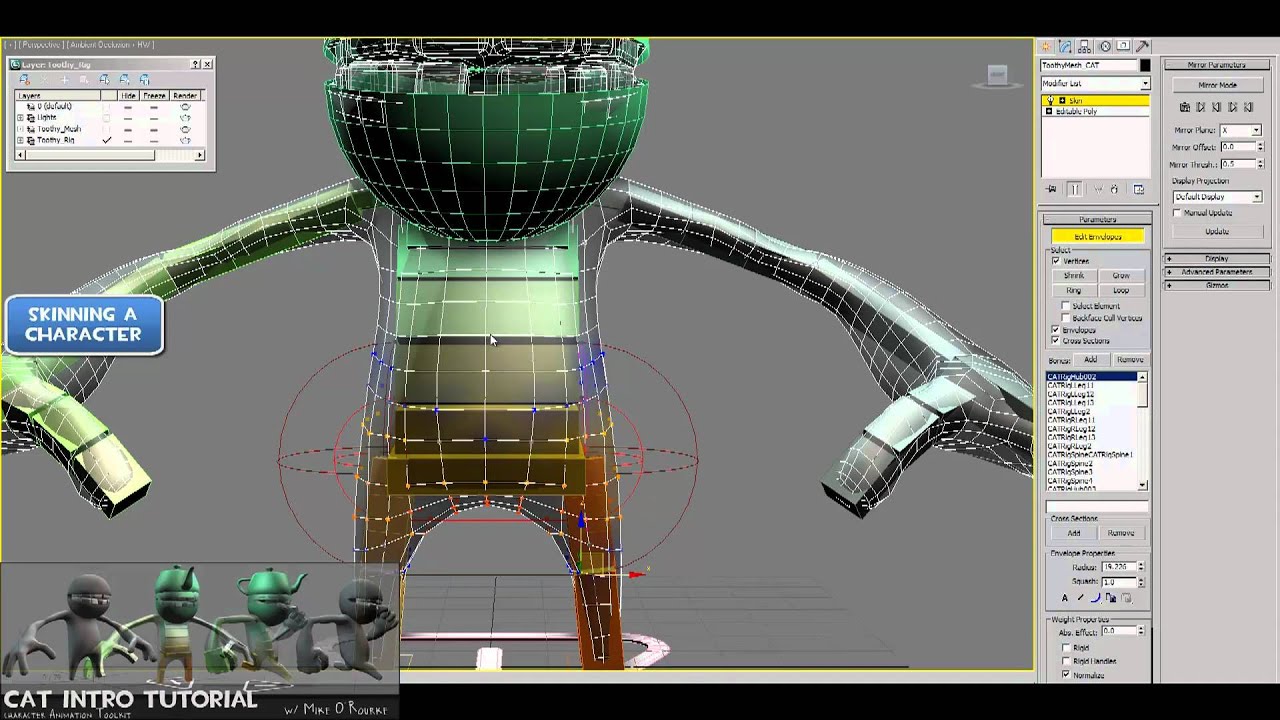Click the Layer dialog help question icon
The height and width of the screenshot is (720, 1280).
click(x=195, y=64)
